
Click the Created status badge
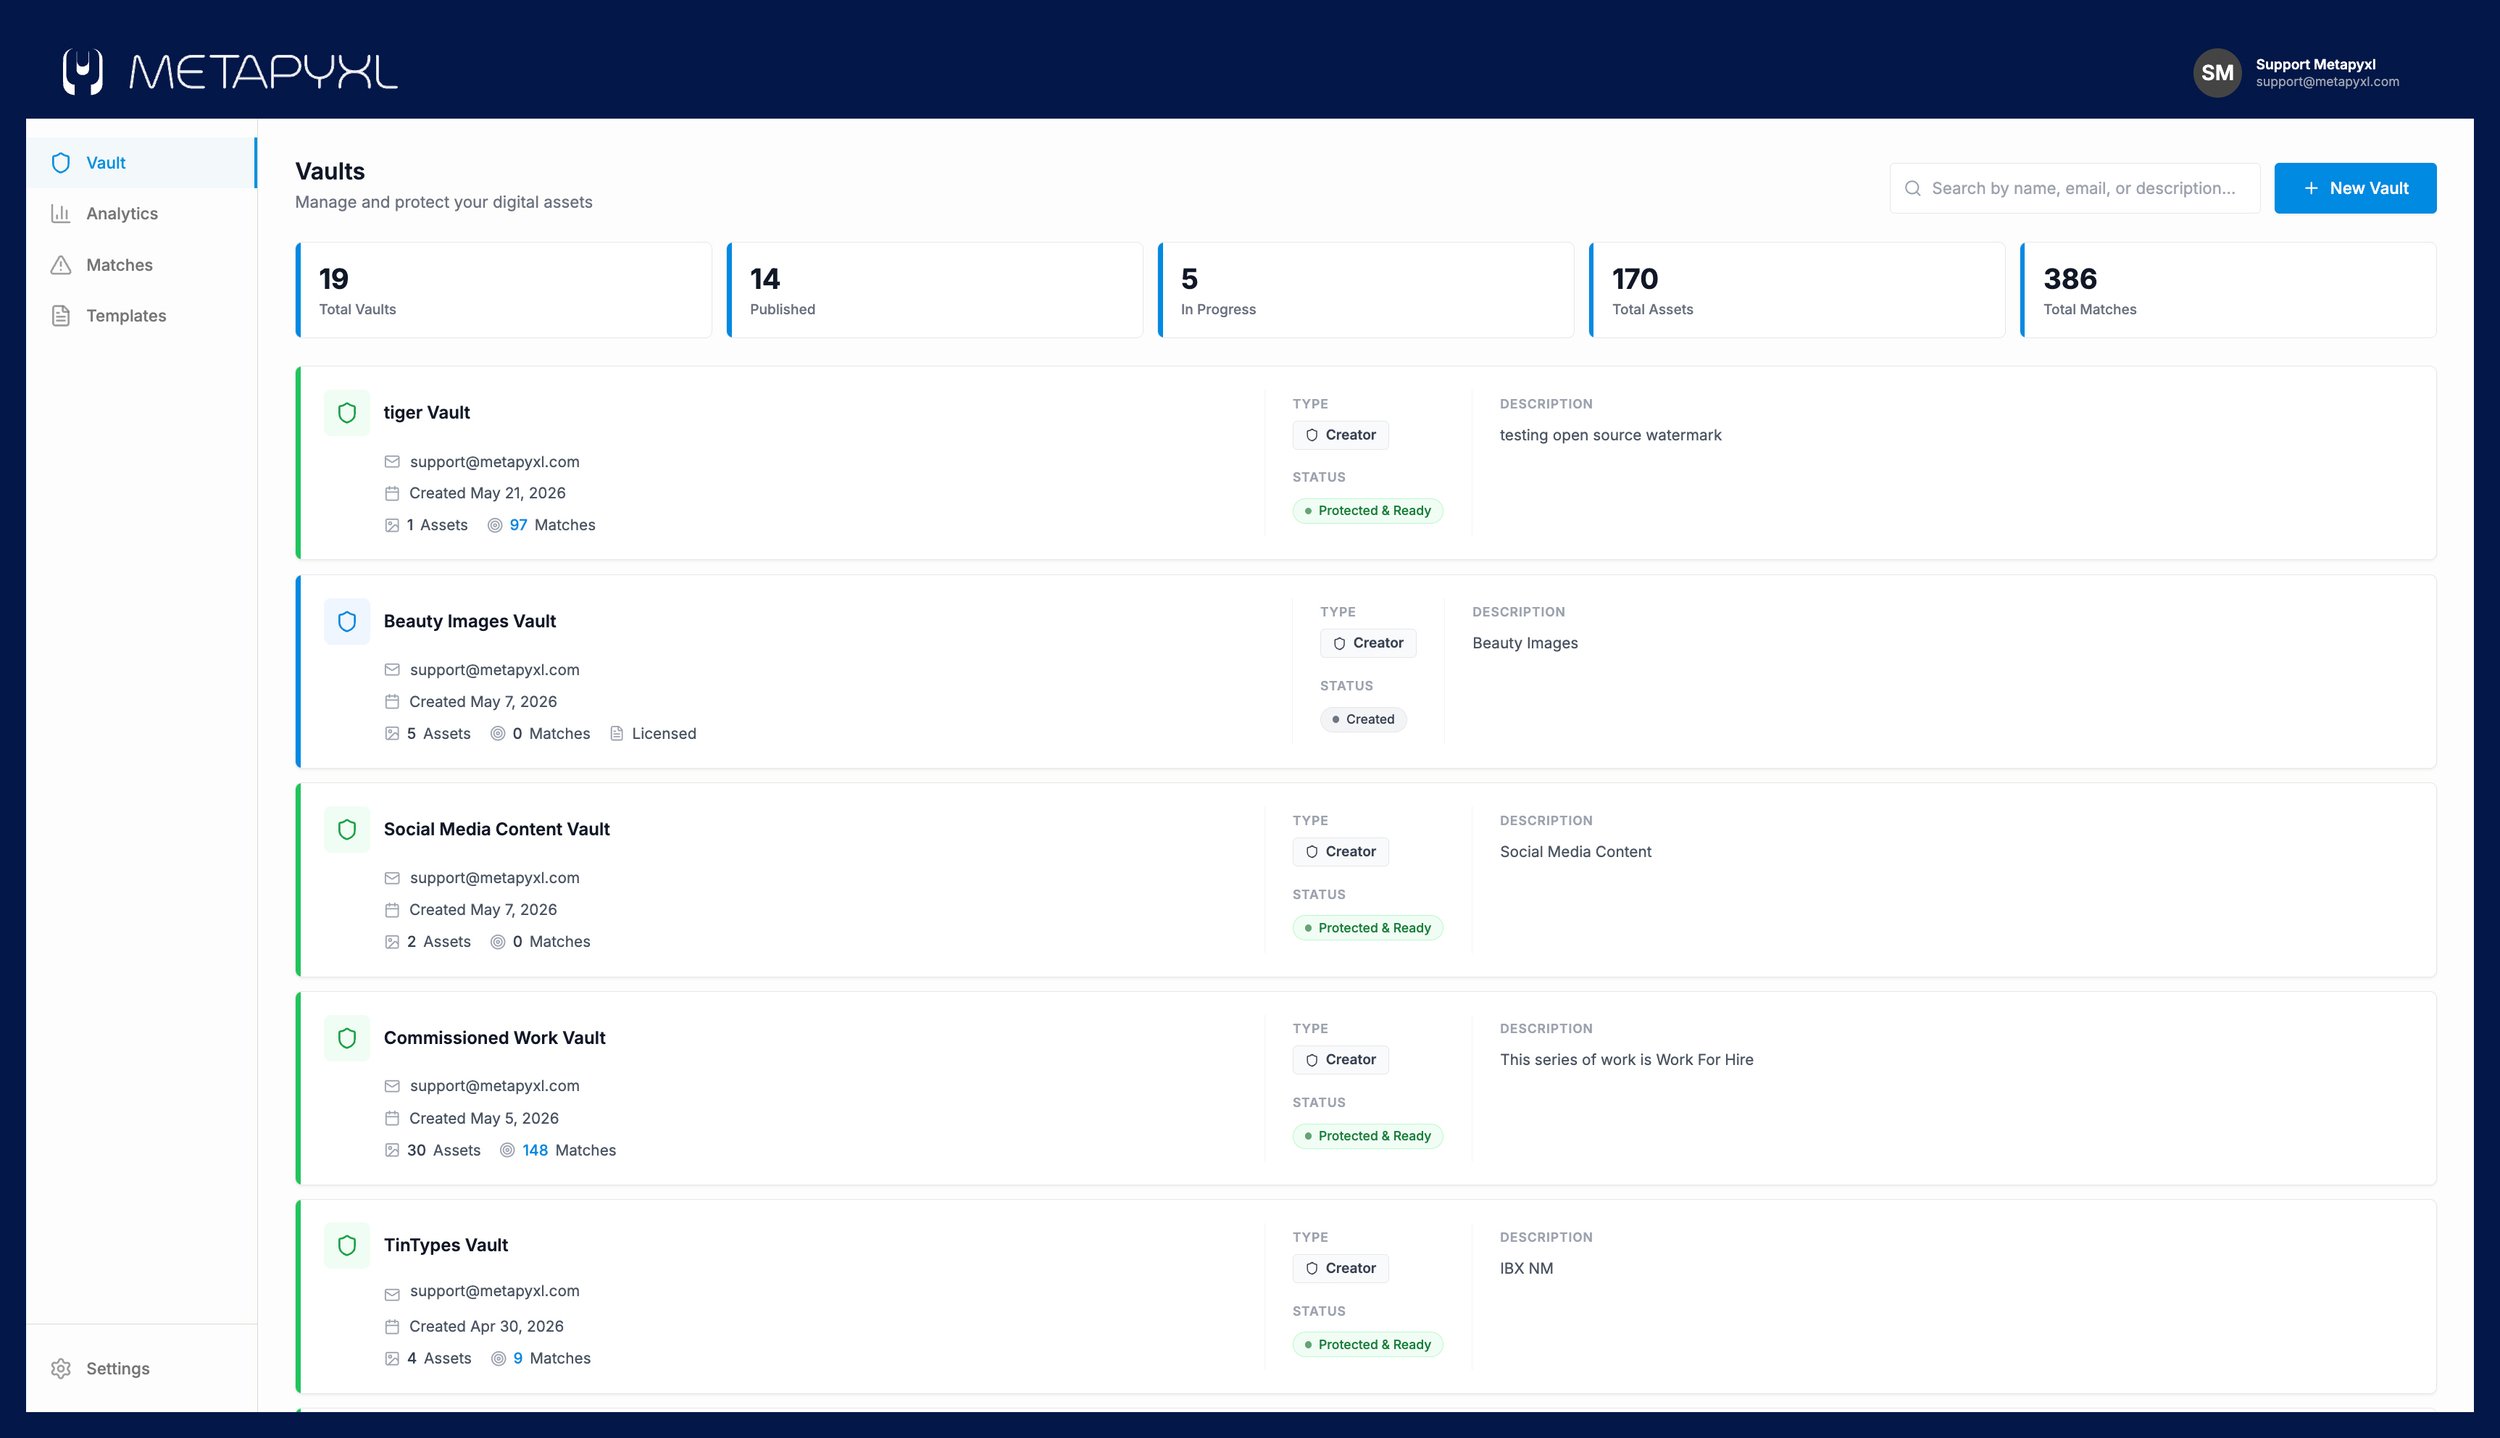(x=1363, y=719)
